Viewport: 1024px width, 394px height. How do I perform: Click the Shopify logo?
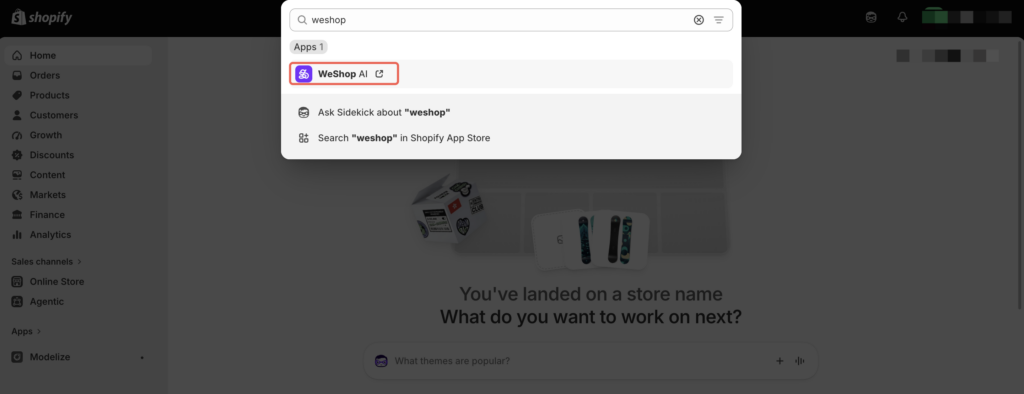41,18
